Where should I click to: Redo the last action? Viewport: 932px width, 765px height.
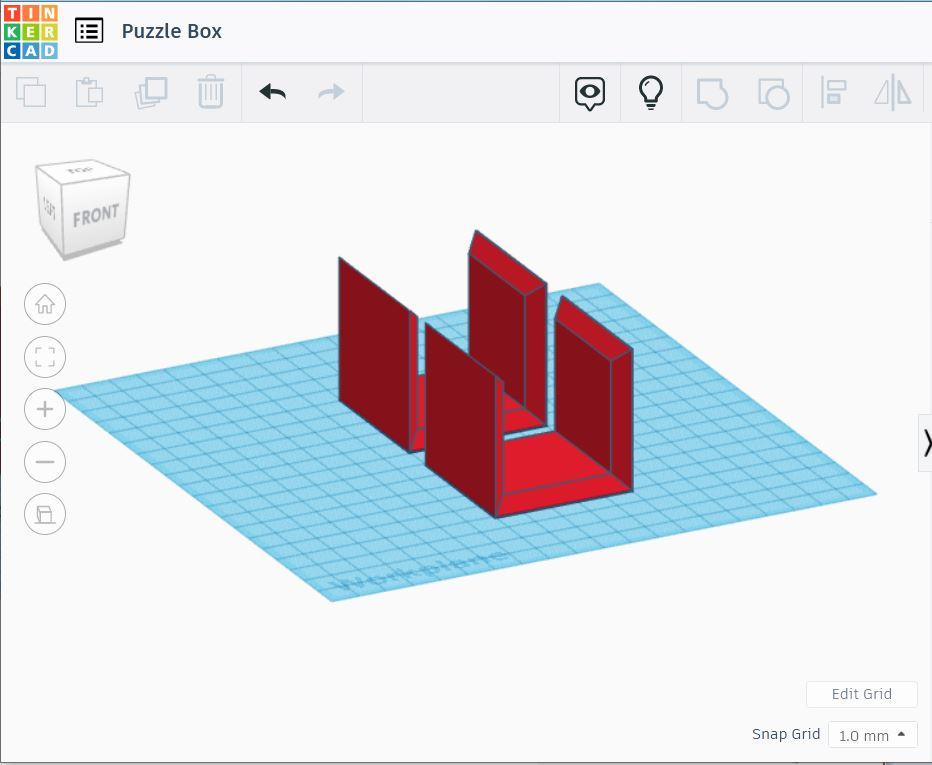tap(331, 92)
